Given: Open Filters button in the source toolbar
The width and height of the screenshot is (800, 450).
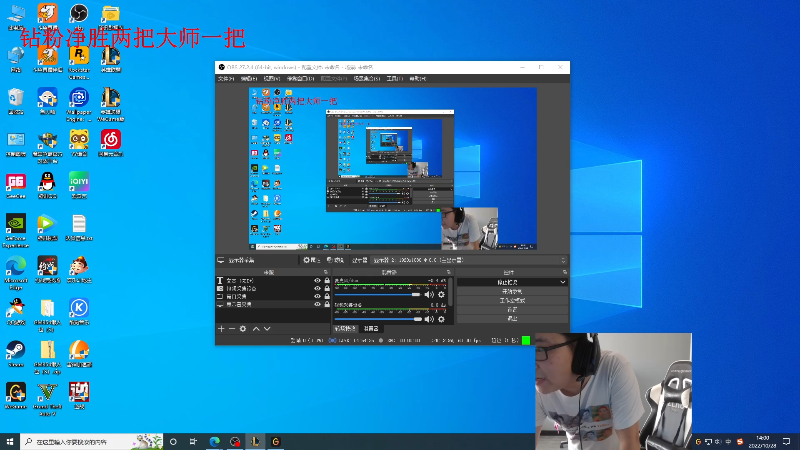Looking at the screenshot, I should pos(335,260).
